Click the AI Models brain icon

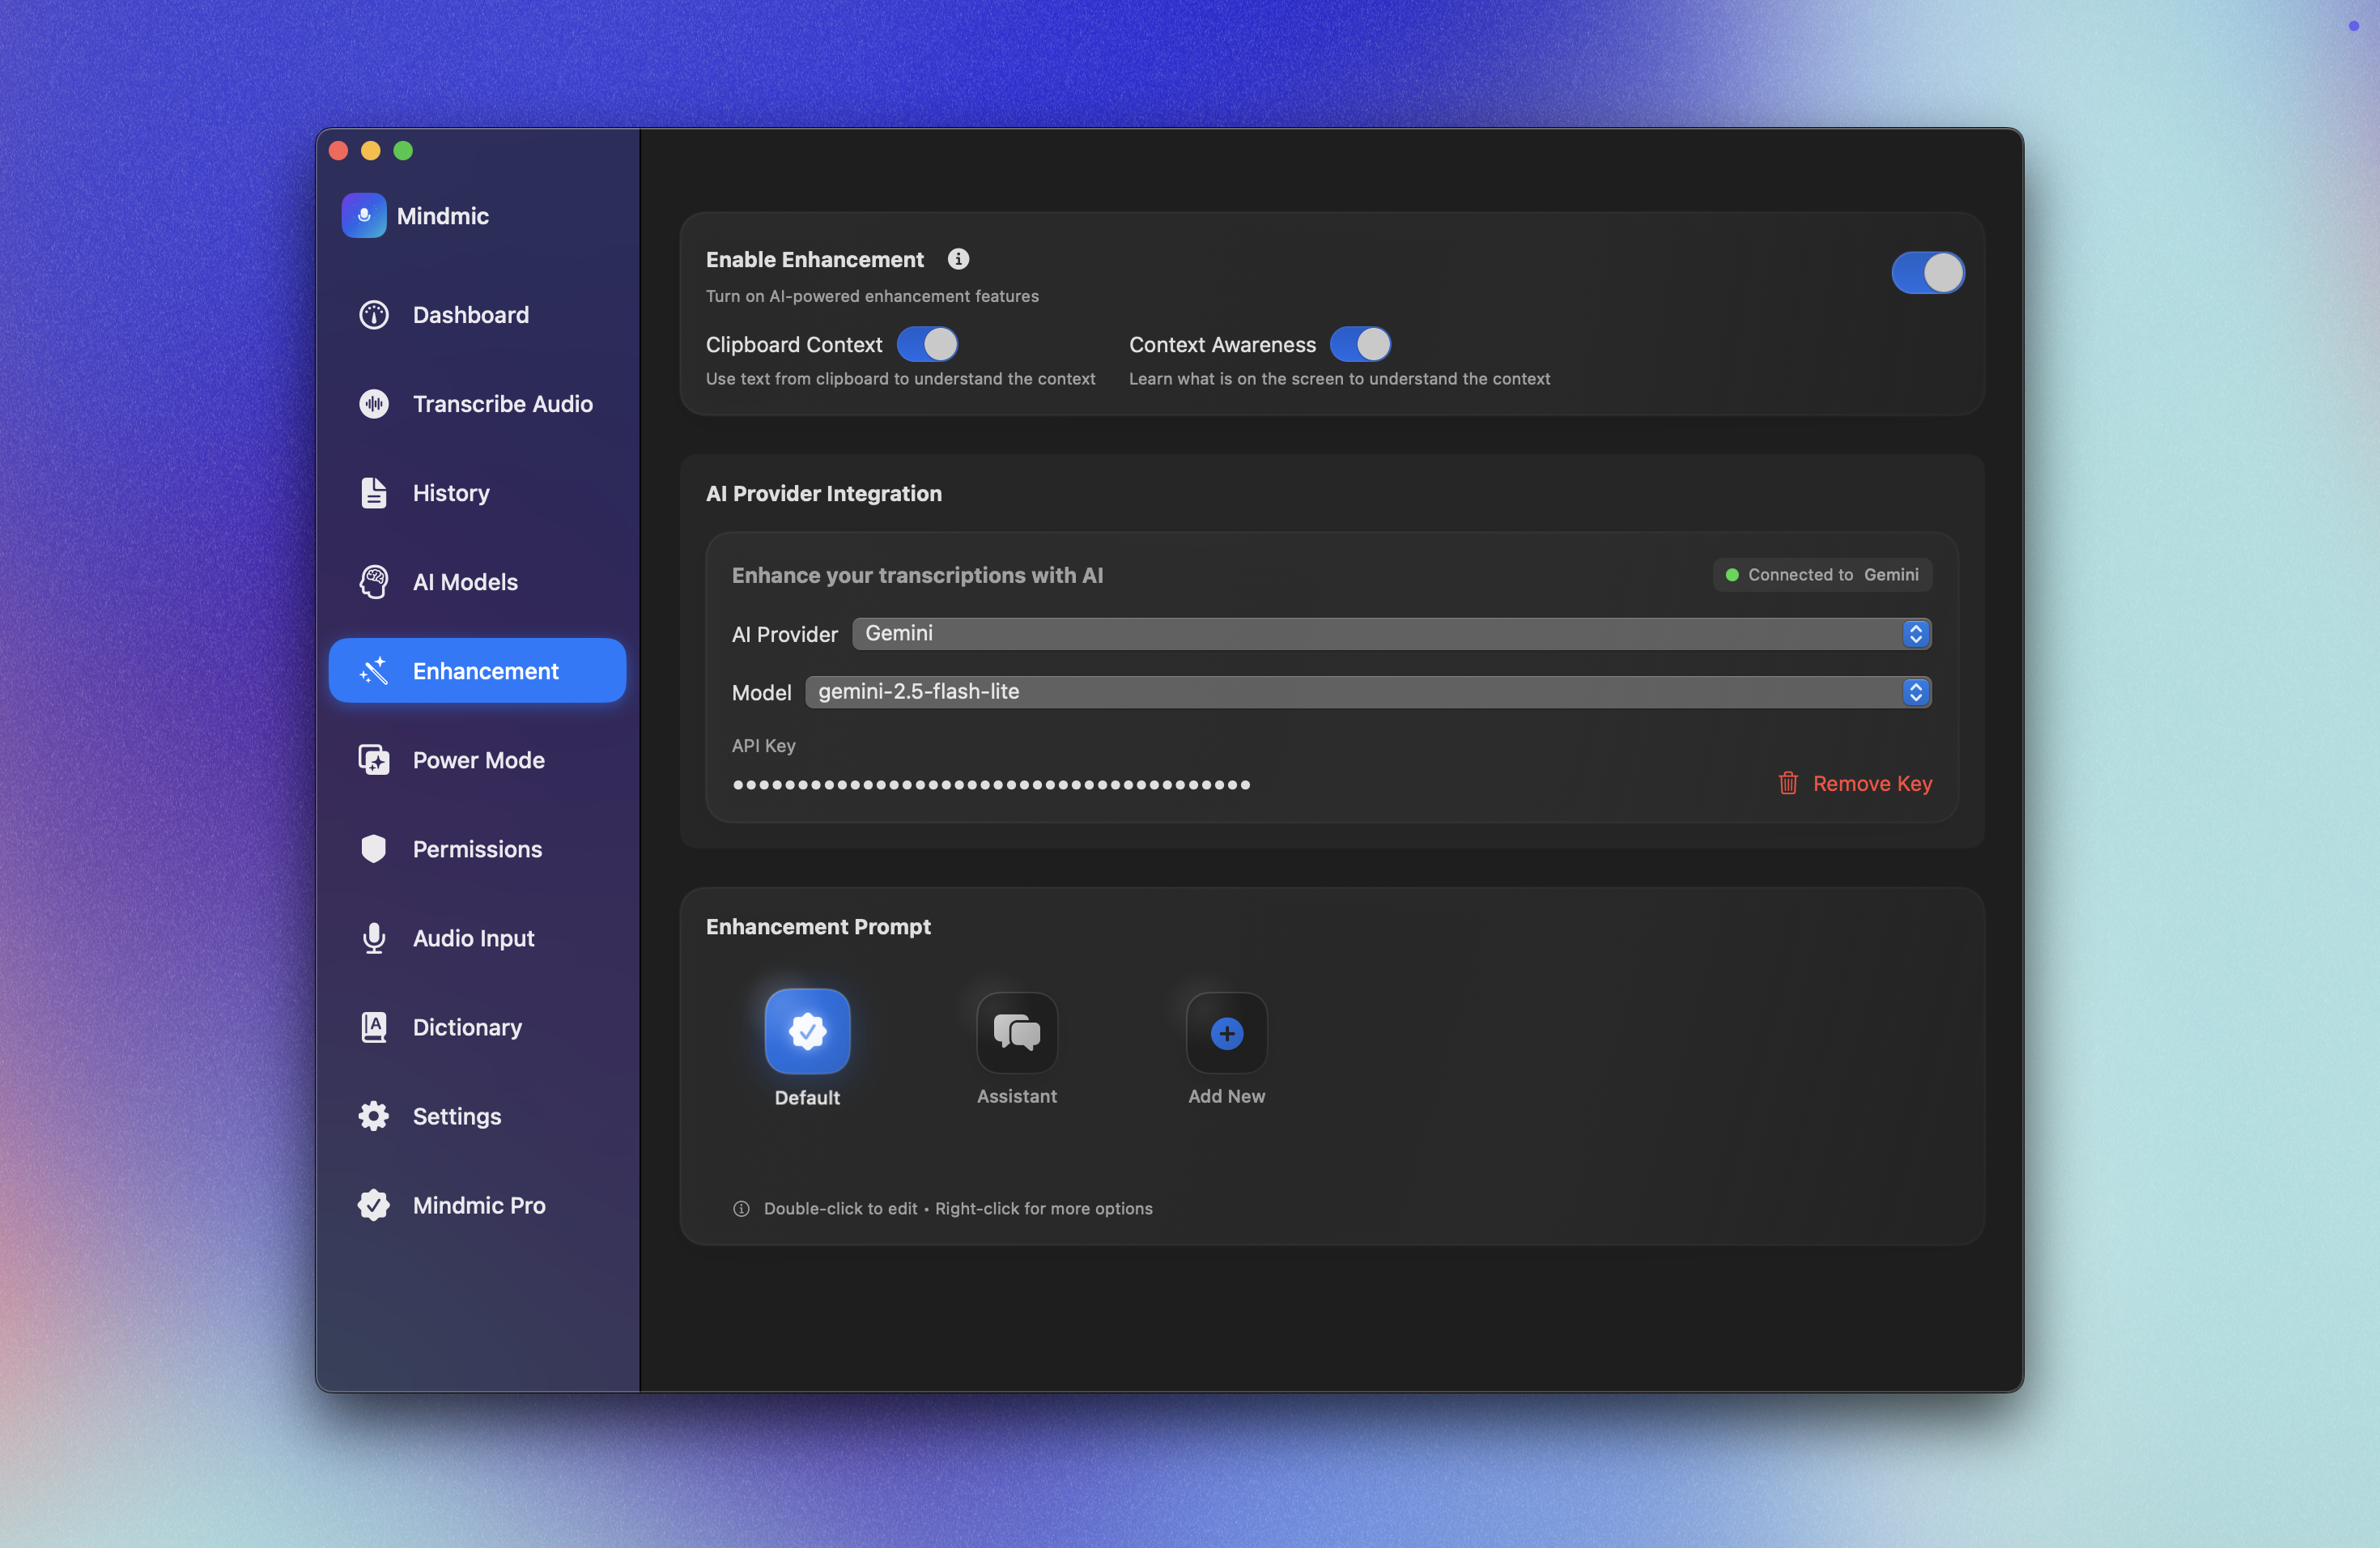tap(373, 582)
